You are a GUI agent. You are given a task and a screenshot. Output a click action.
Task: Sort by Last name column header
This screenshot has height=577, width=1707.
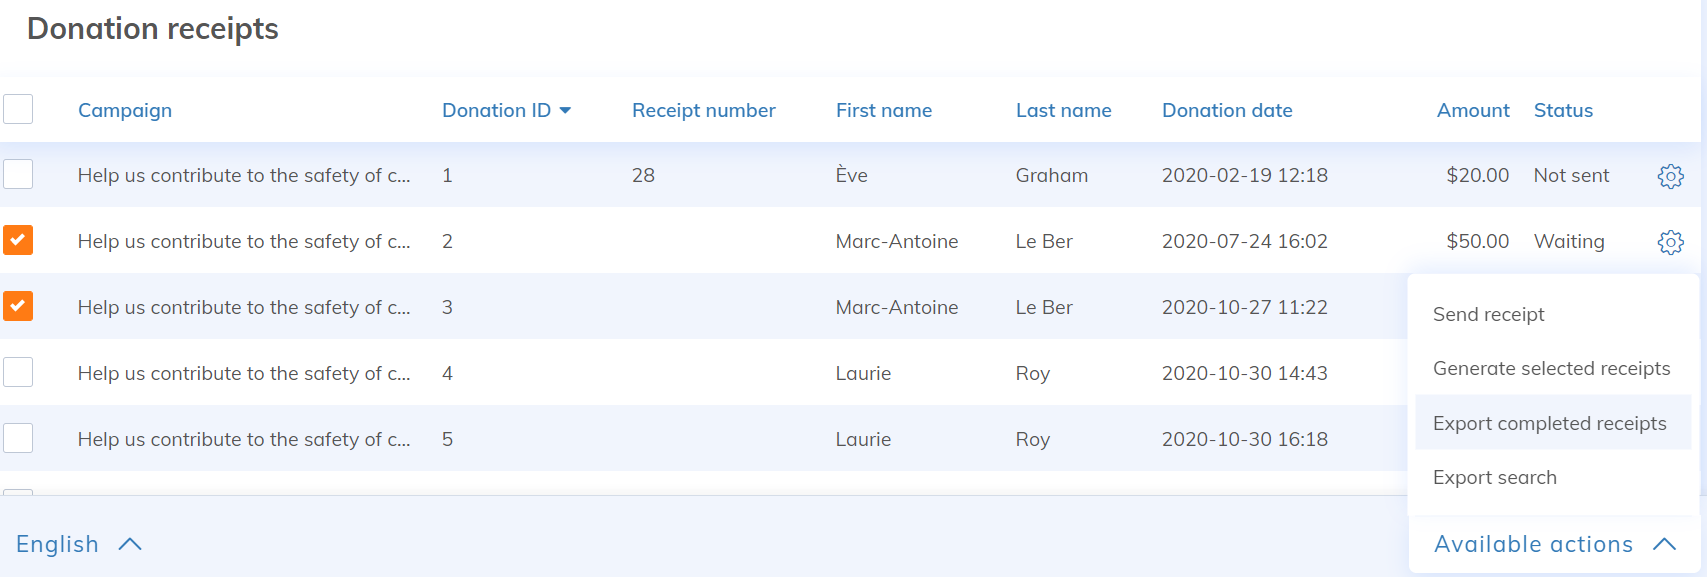tap(1063, 111)
